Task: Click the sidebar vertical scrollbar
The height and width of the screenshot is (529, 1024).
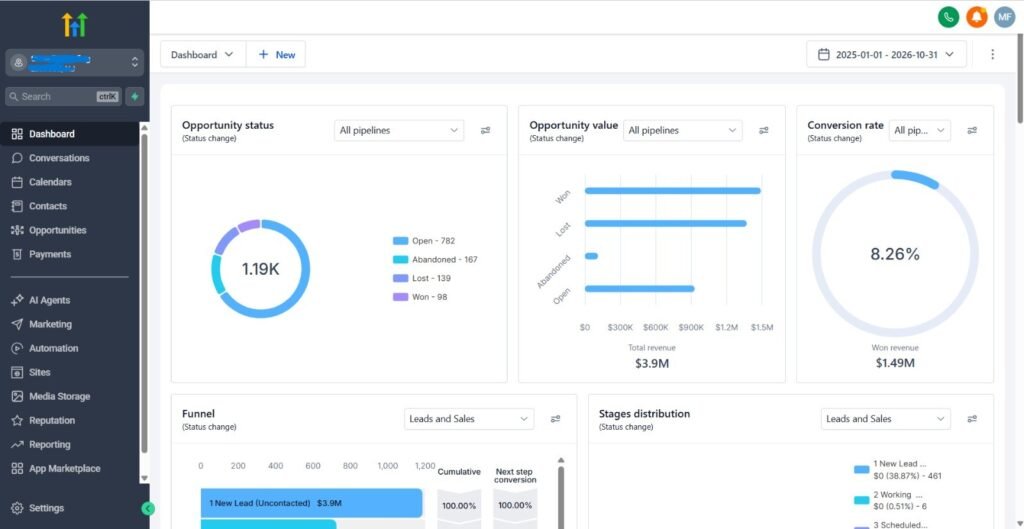Action: 144,294
